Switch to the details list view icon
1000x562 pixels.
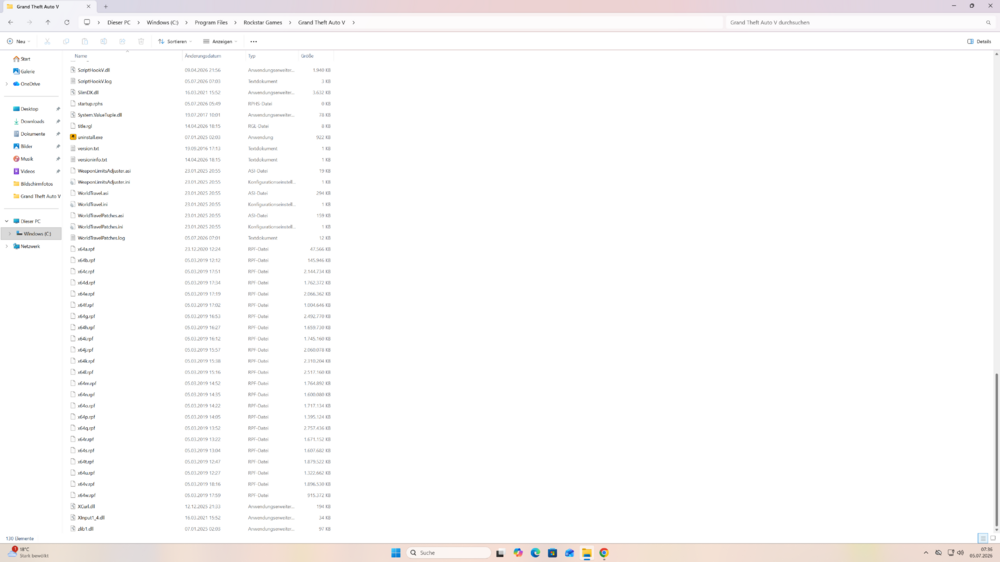click(x=983, y=538)
